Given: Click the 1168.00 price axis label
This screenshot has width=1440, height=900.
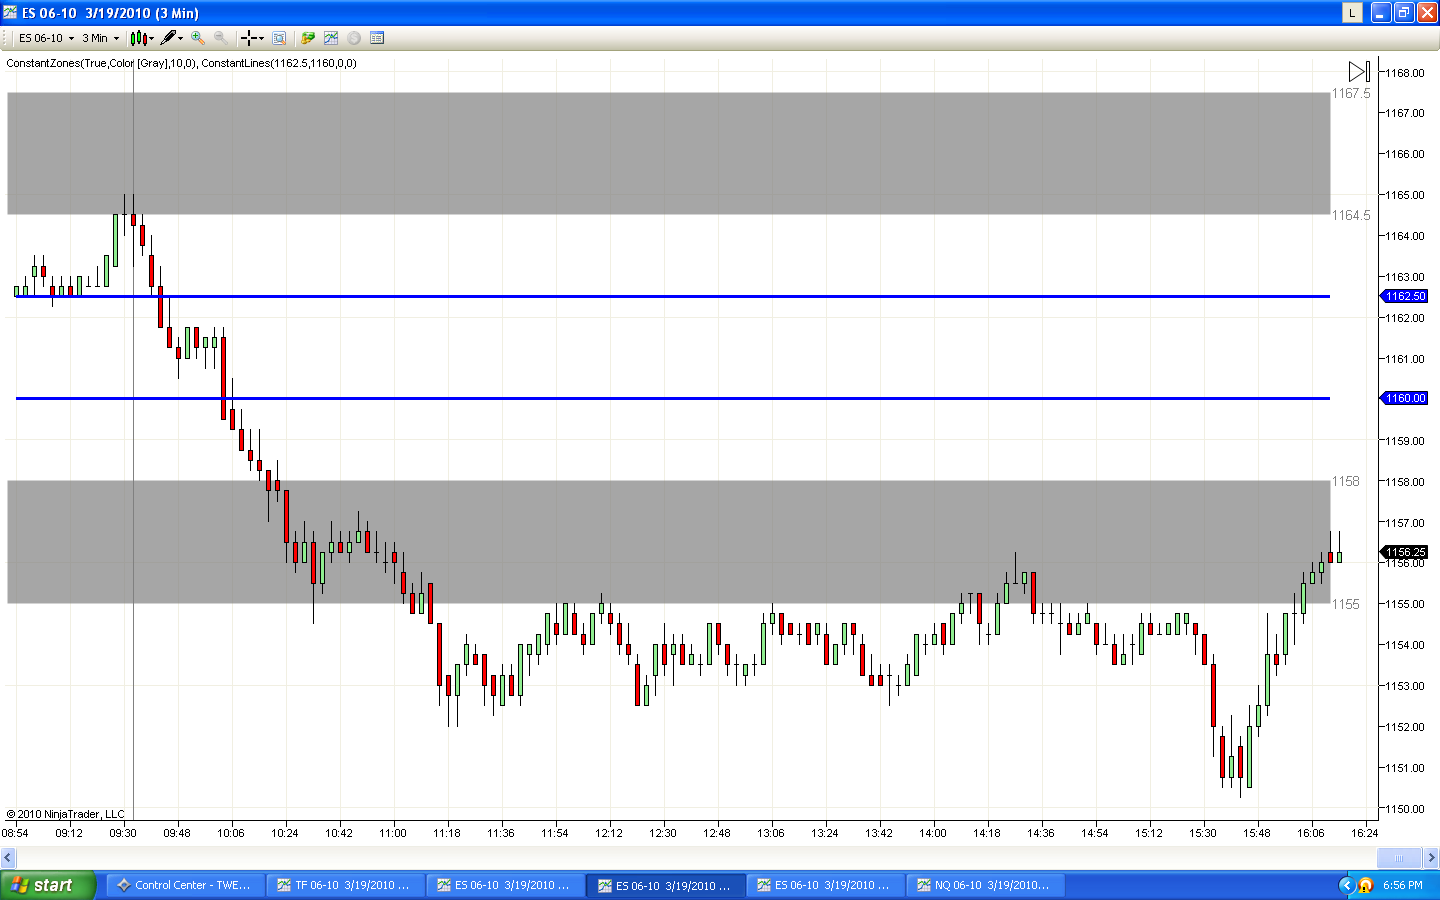Looking at the screenshot, I should tap(1404, 73).
